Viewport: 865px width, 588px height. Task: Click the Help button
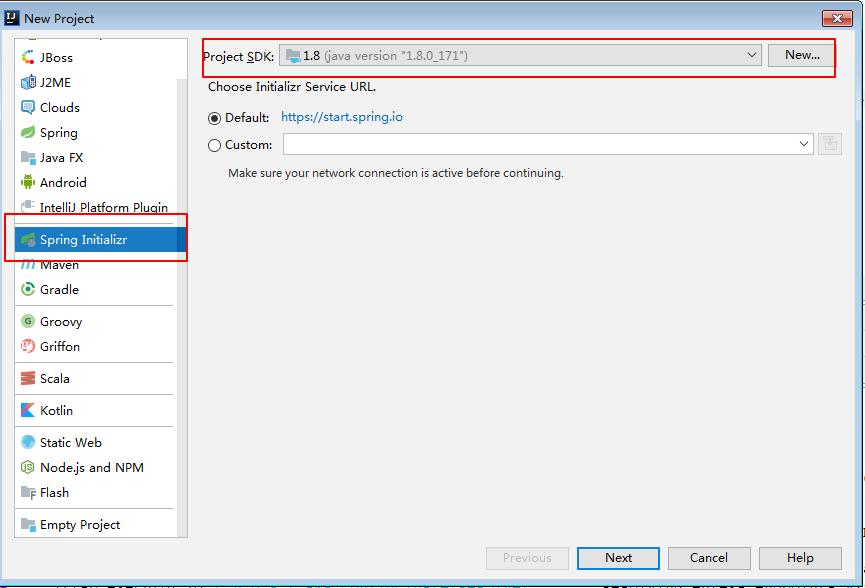[800, 558]
